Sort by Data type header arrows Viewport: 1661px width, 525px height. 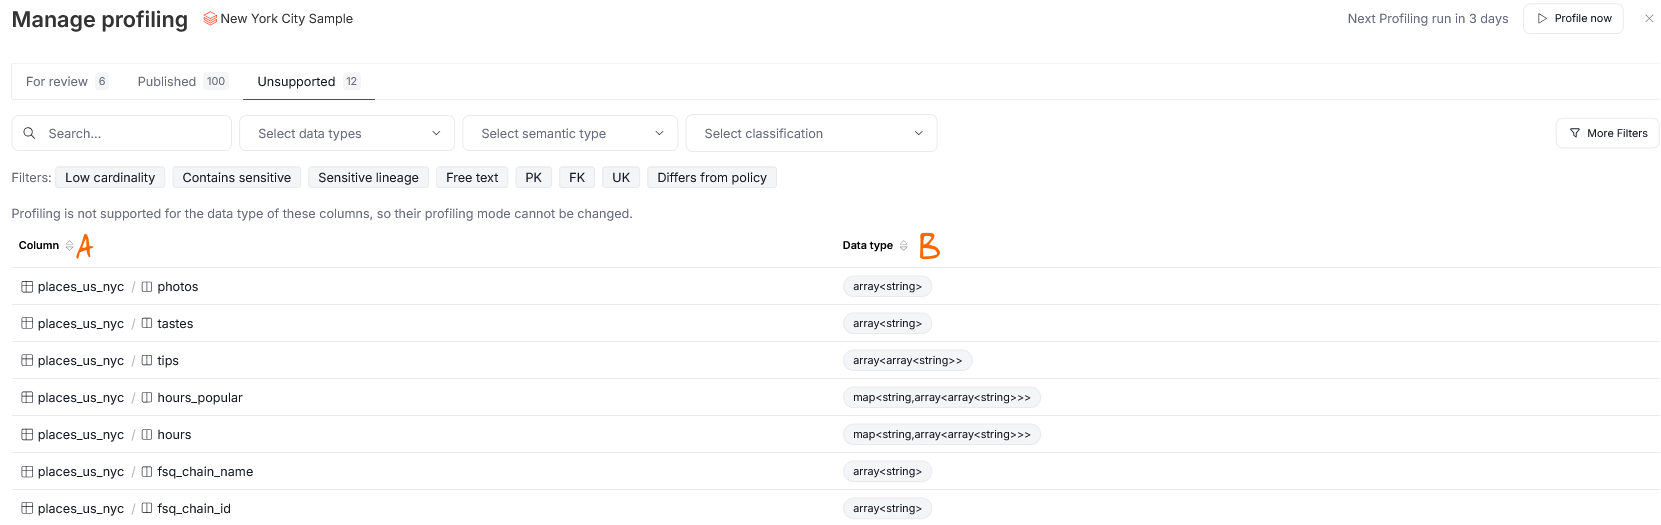click(903, 245)
